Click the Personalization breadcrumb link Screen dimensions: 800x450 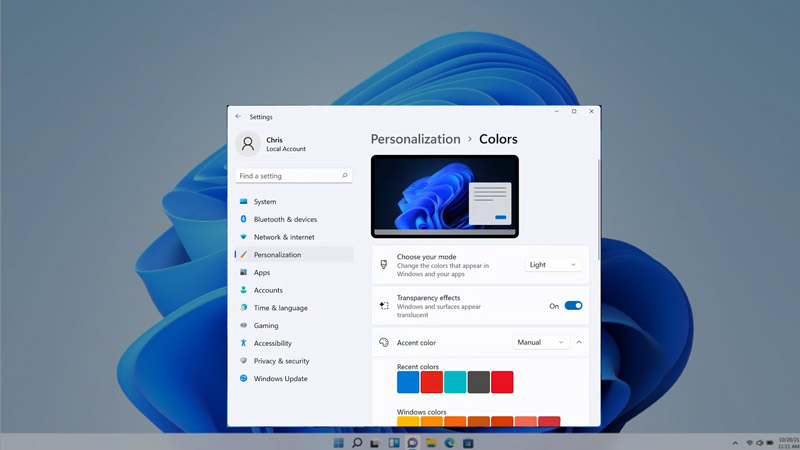[x=415, y=139]
